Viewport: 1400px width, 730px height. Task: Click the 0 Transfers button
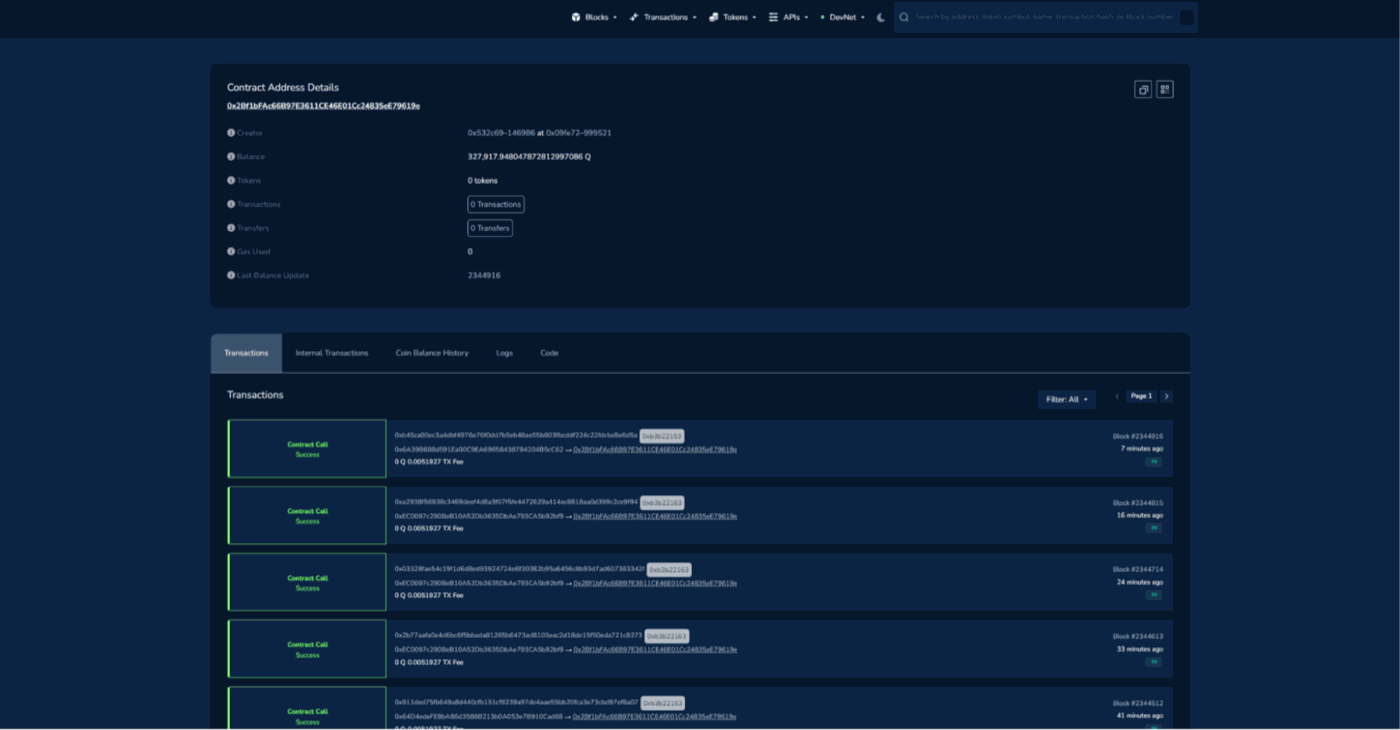point(490,228)
